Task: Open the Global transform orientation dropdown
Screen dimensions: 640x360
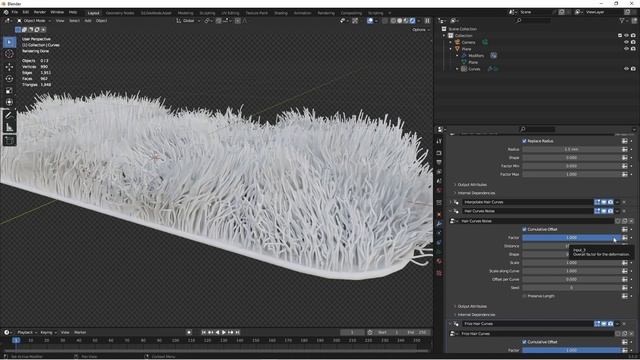Action: tap(189, 20)
